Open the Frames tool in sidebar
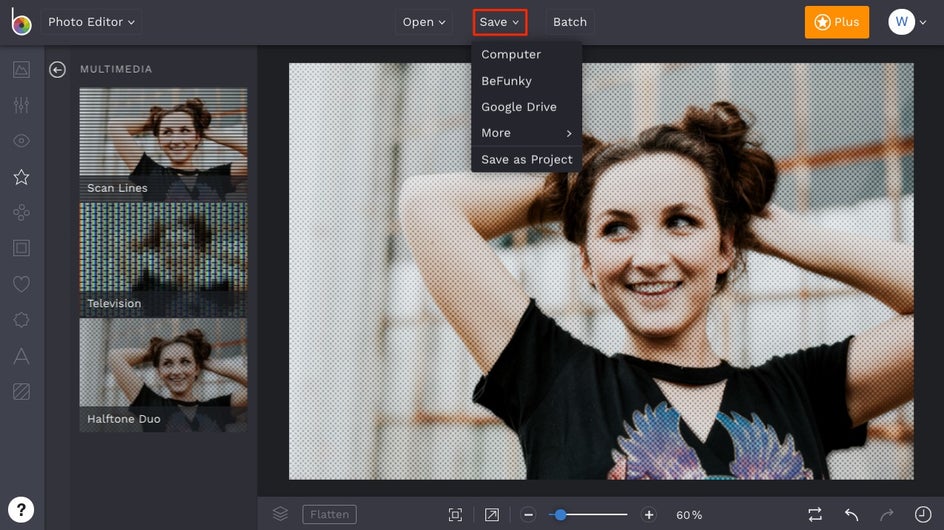944x530 pixels. pos(21,248)
